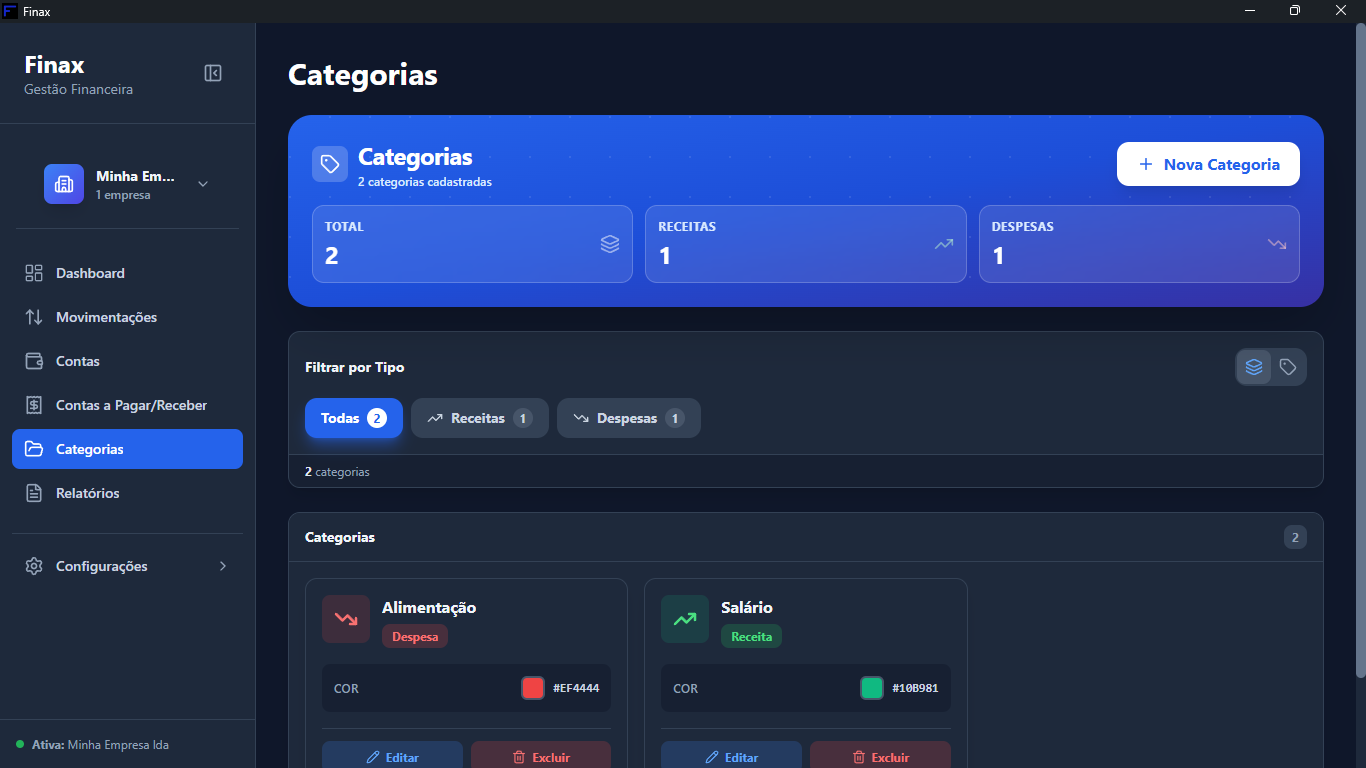Click the DESPESAS stat card
Viewport: 1366px width, 768px height.
pyautogui.click(x=1139, y=244)
